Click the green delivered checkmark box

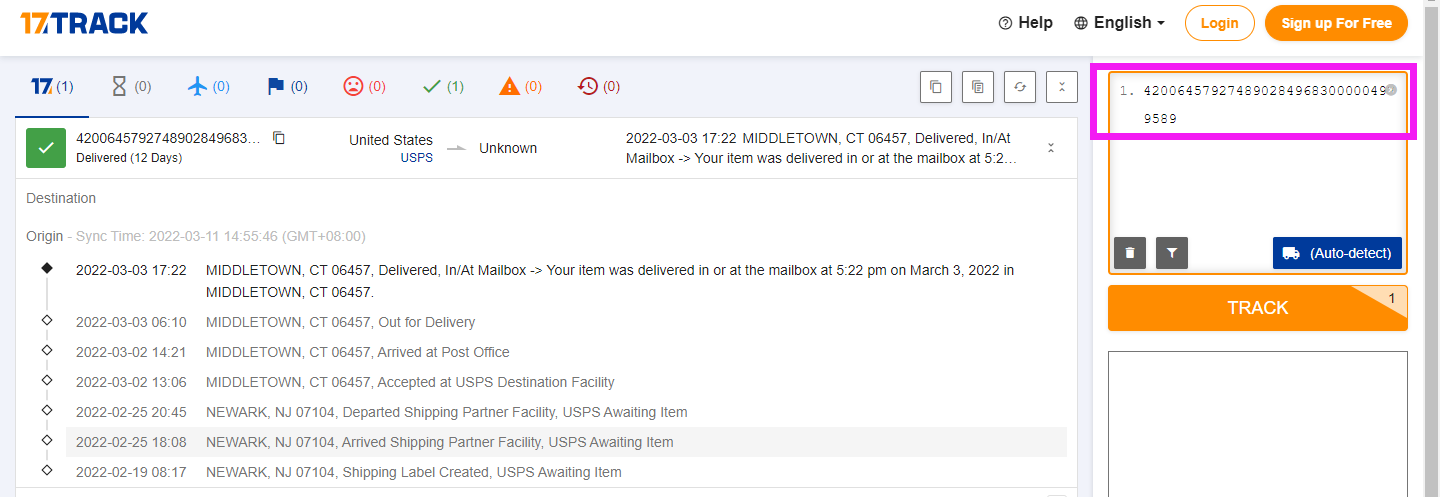click(45, 148)
